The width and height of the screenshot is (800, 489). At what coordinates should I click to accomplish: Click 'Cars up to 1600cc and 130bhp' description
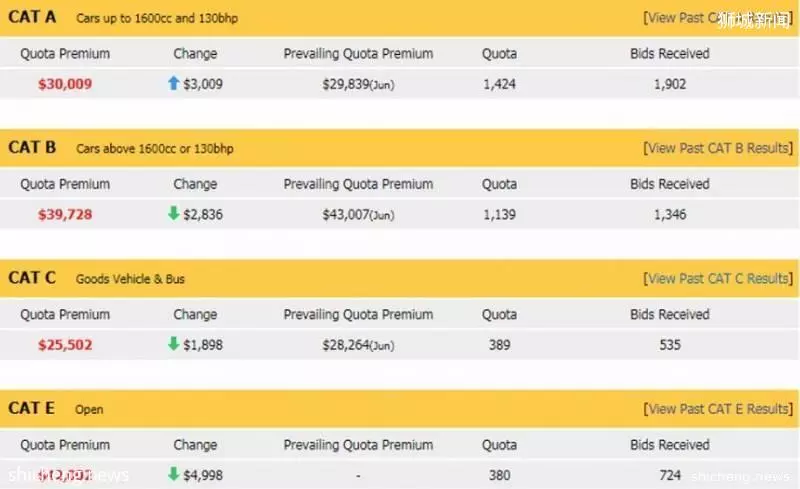tap(157, 18)
